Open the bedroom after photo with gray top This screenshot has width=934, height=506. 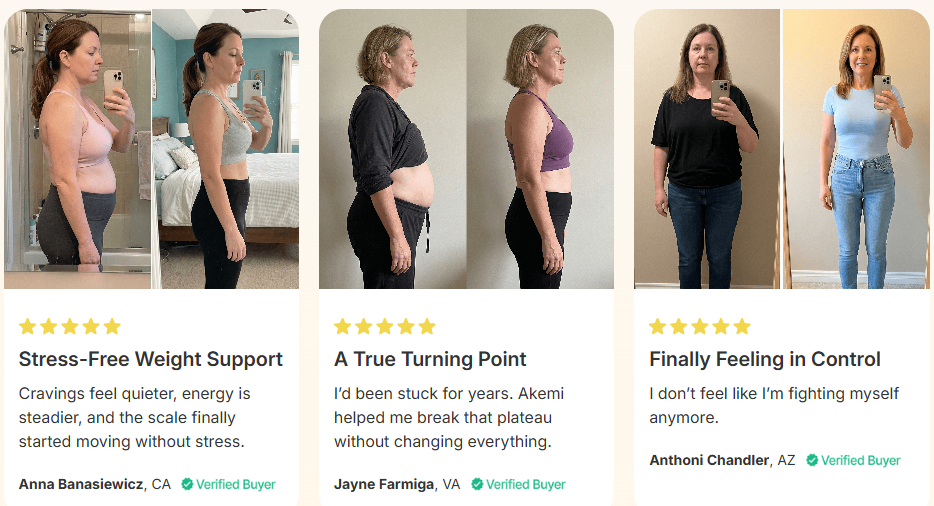point(226,149)
